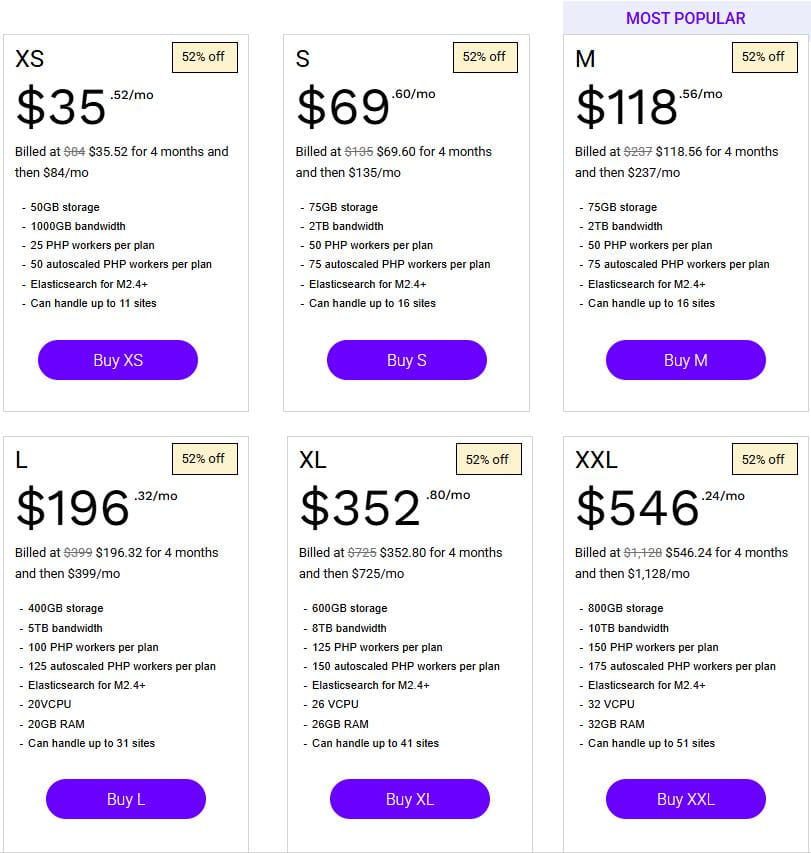Viewport: 811px width, 853px height.
Task: Click the 1000GB bandwidth feature line
Action: [78, 226]
